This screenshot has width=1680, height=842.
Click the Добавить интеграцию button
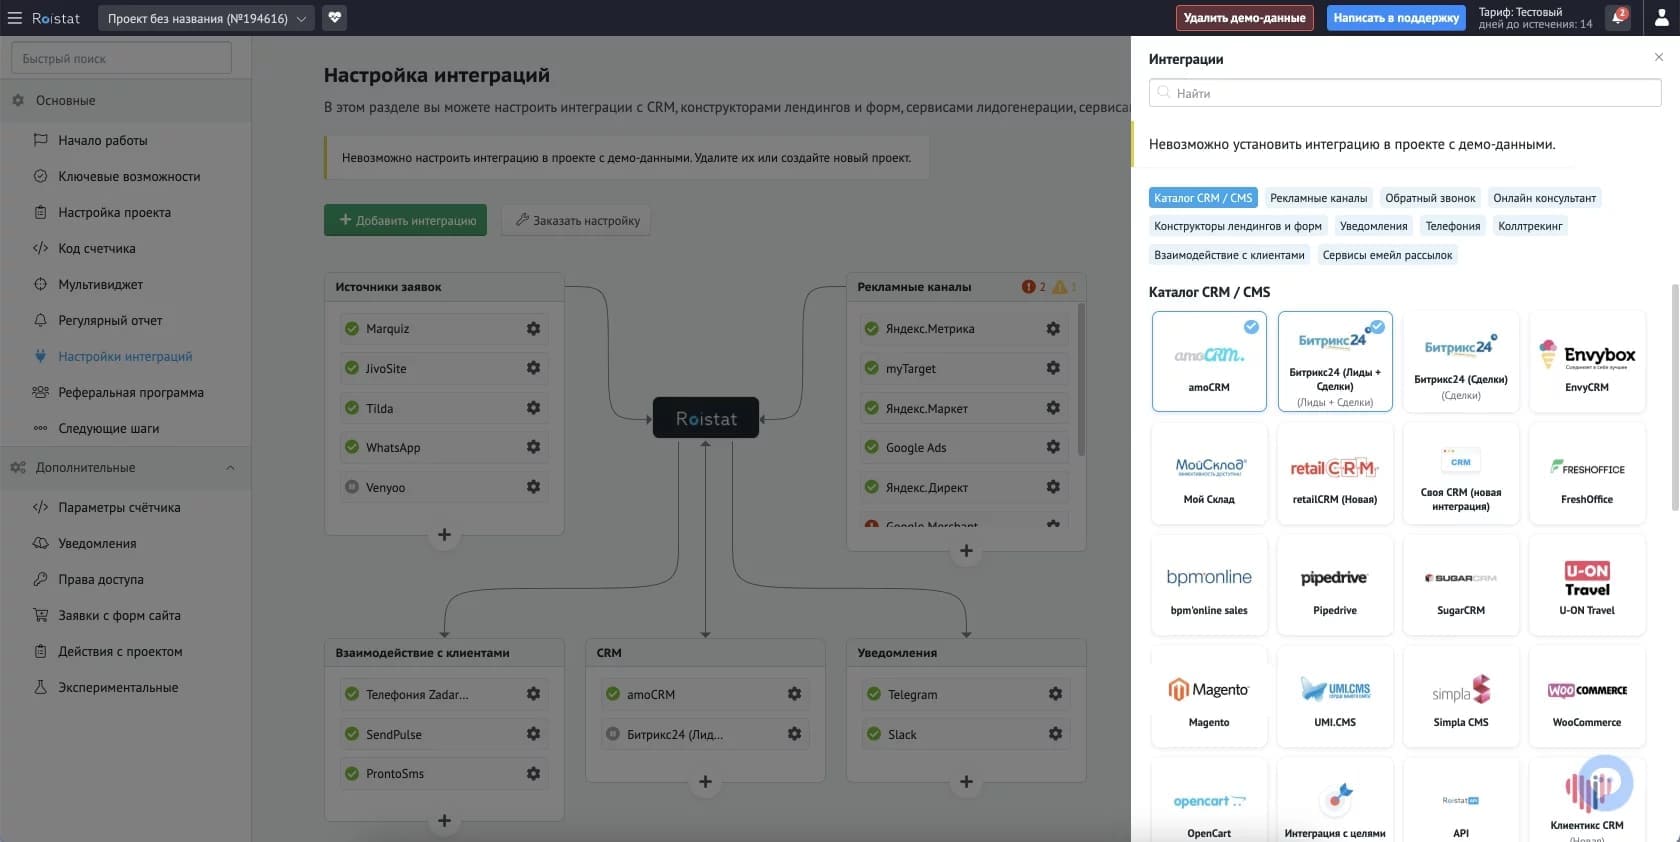[405, 220]
